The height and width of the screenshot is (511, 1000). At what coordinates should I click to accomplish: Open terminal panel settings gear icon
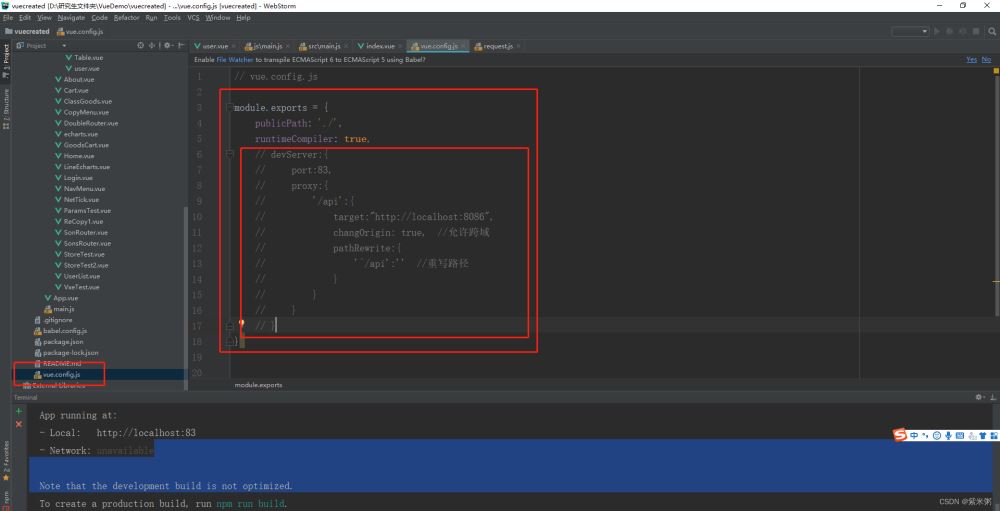(x=979, y=397)
